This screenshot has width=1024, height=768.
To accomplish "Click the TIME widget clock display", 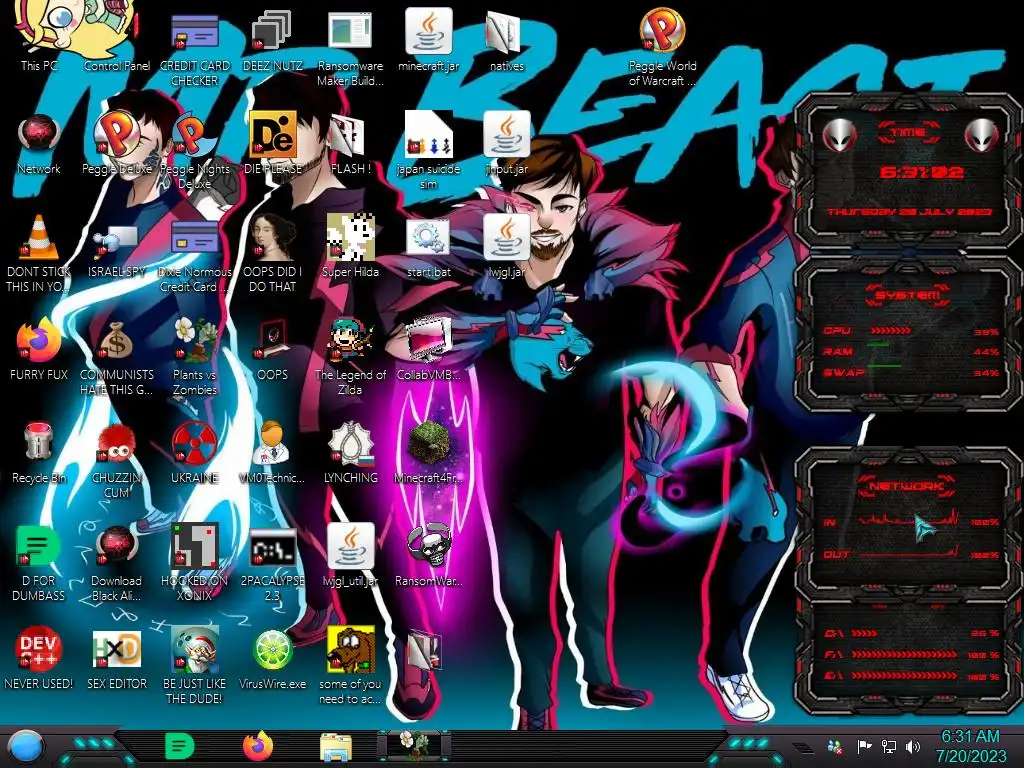I will 921,172.
